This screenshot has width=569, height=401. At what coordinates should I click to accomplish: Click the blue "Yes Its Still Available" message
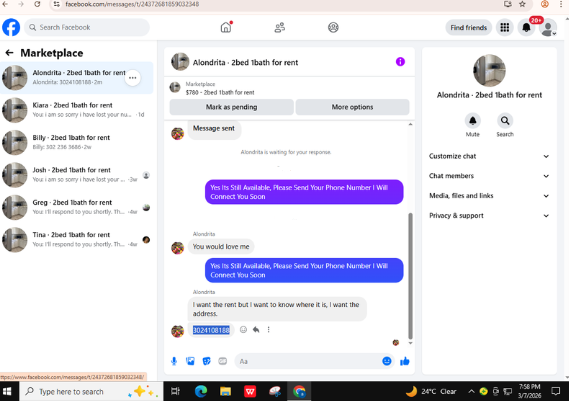[x=304, y=270]
